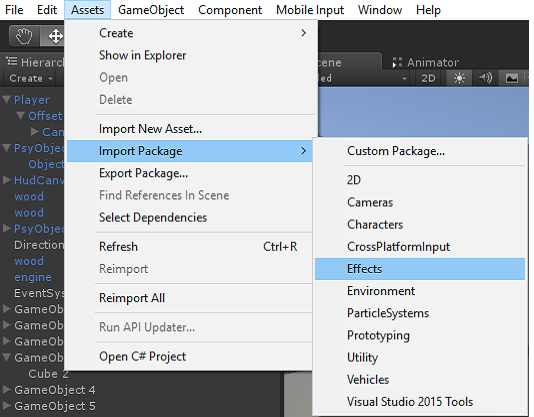This screenshot has height=417, width=534.
Task: Open the scene effects image icon dropdown
Action: tap(512, 78)
